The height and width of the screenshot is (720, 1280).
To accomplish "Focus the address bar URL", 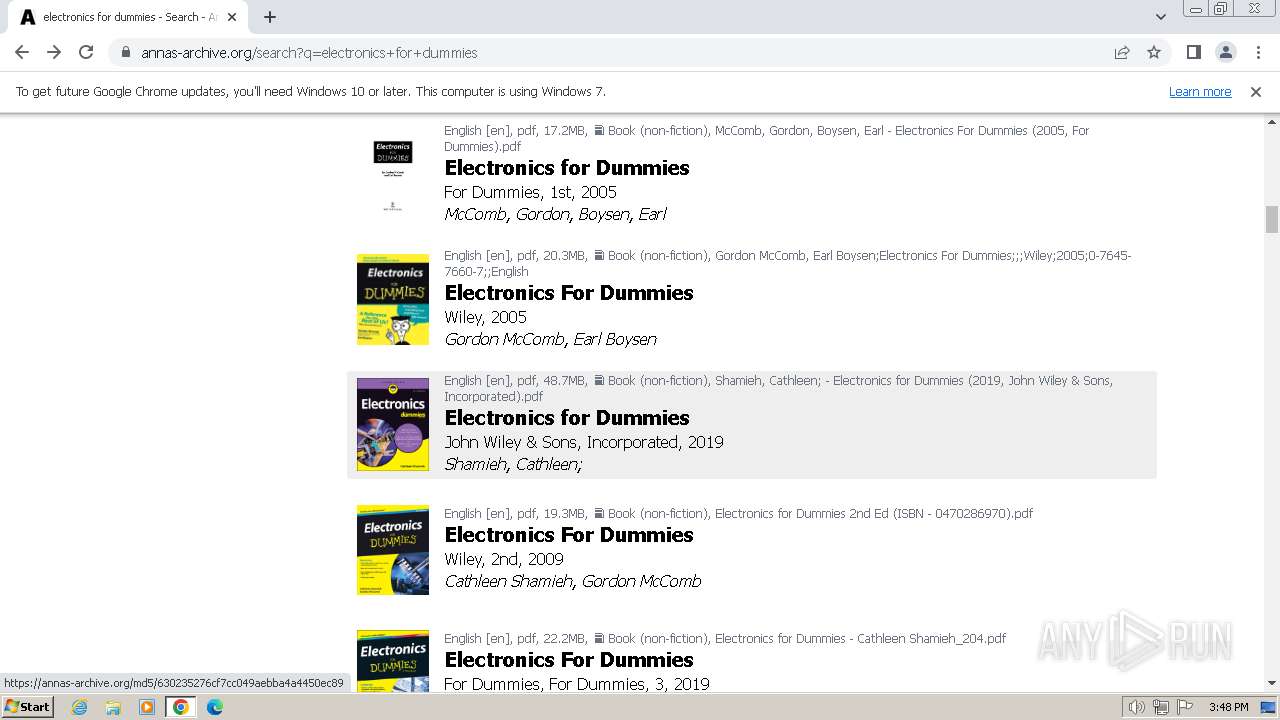I will coord(309,52).
